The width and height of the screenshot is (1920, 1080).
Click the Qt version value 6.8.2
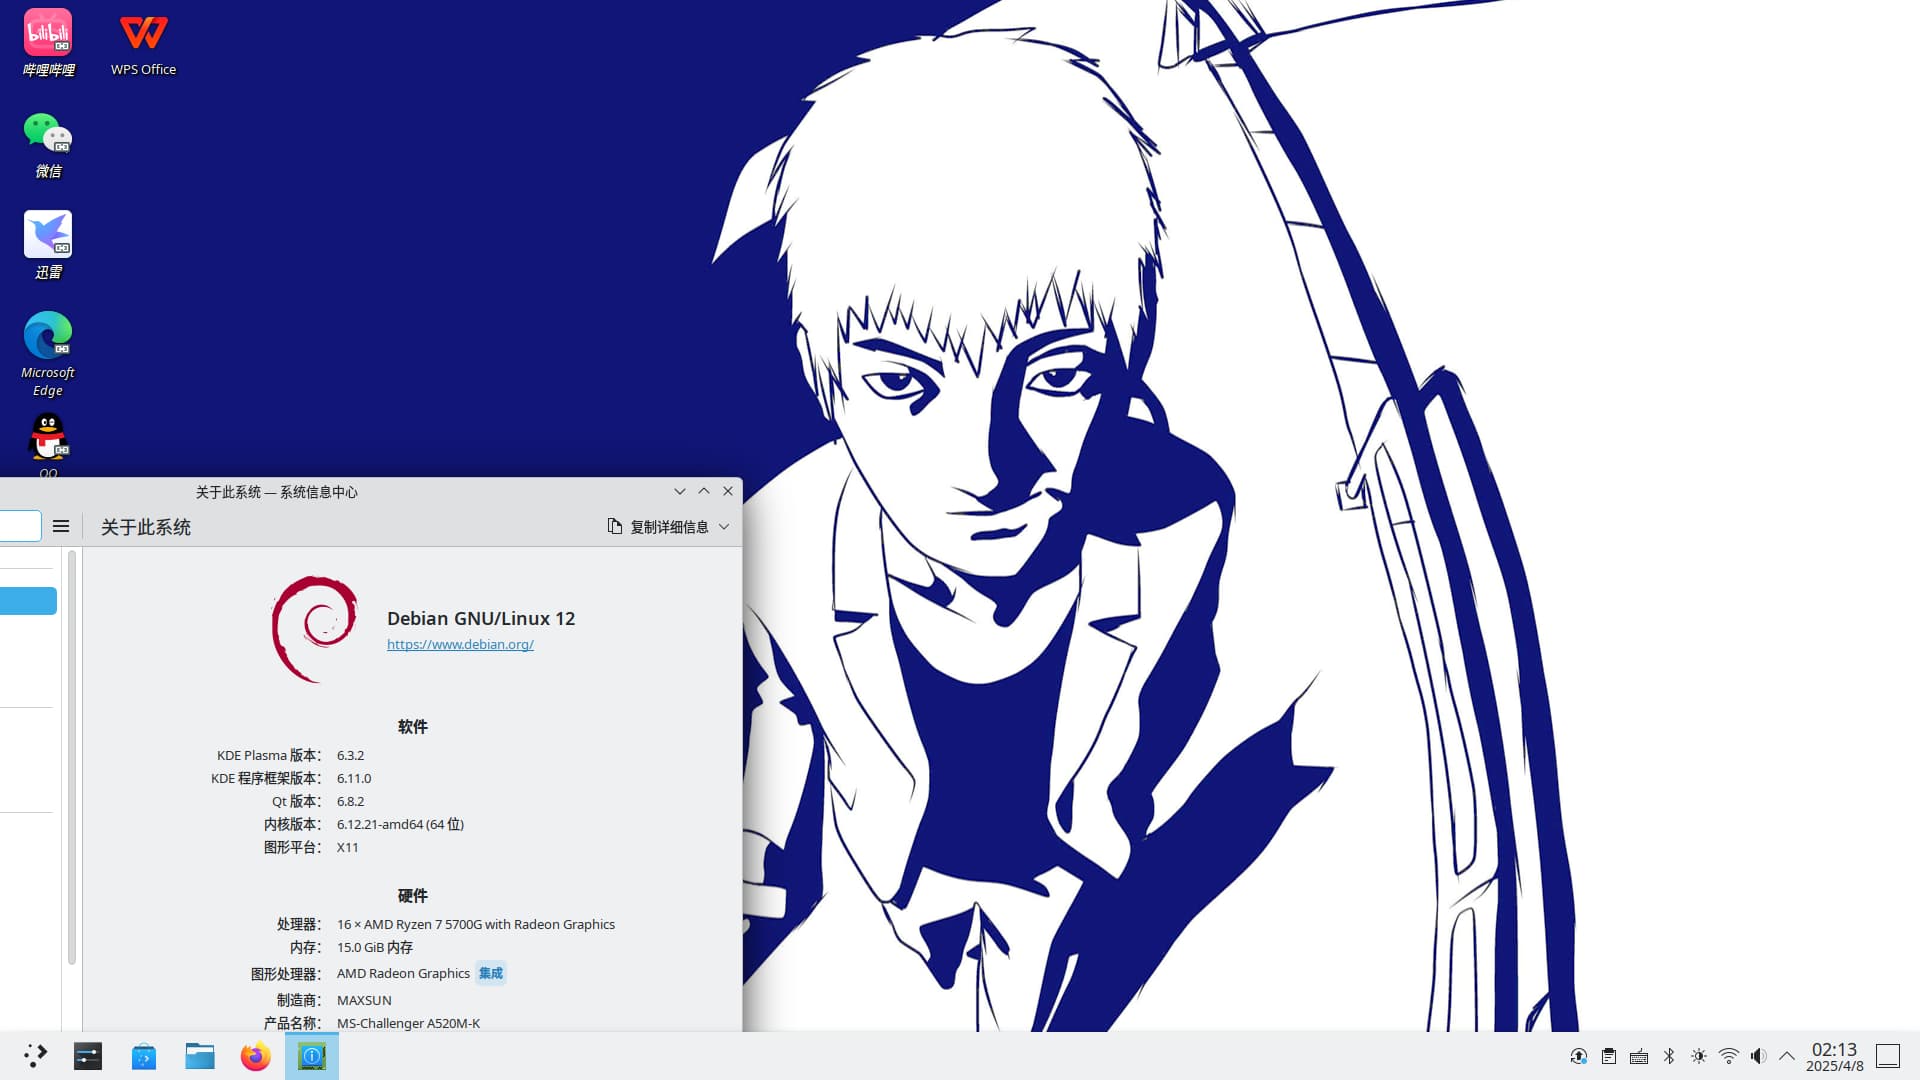(350, 802)
